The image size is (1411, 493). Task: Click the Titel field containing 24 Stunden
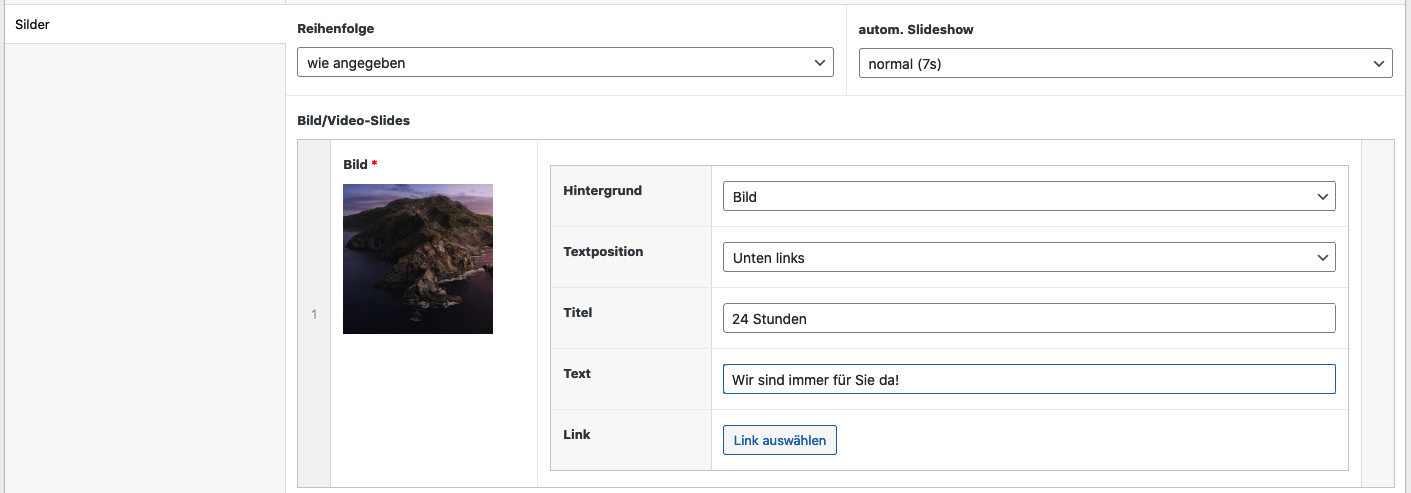point(1028,319)
